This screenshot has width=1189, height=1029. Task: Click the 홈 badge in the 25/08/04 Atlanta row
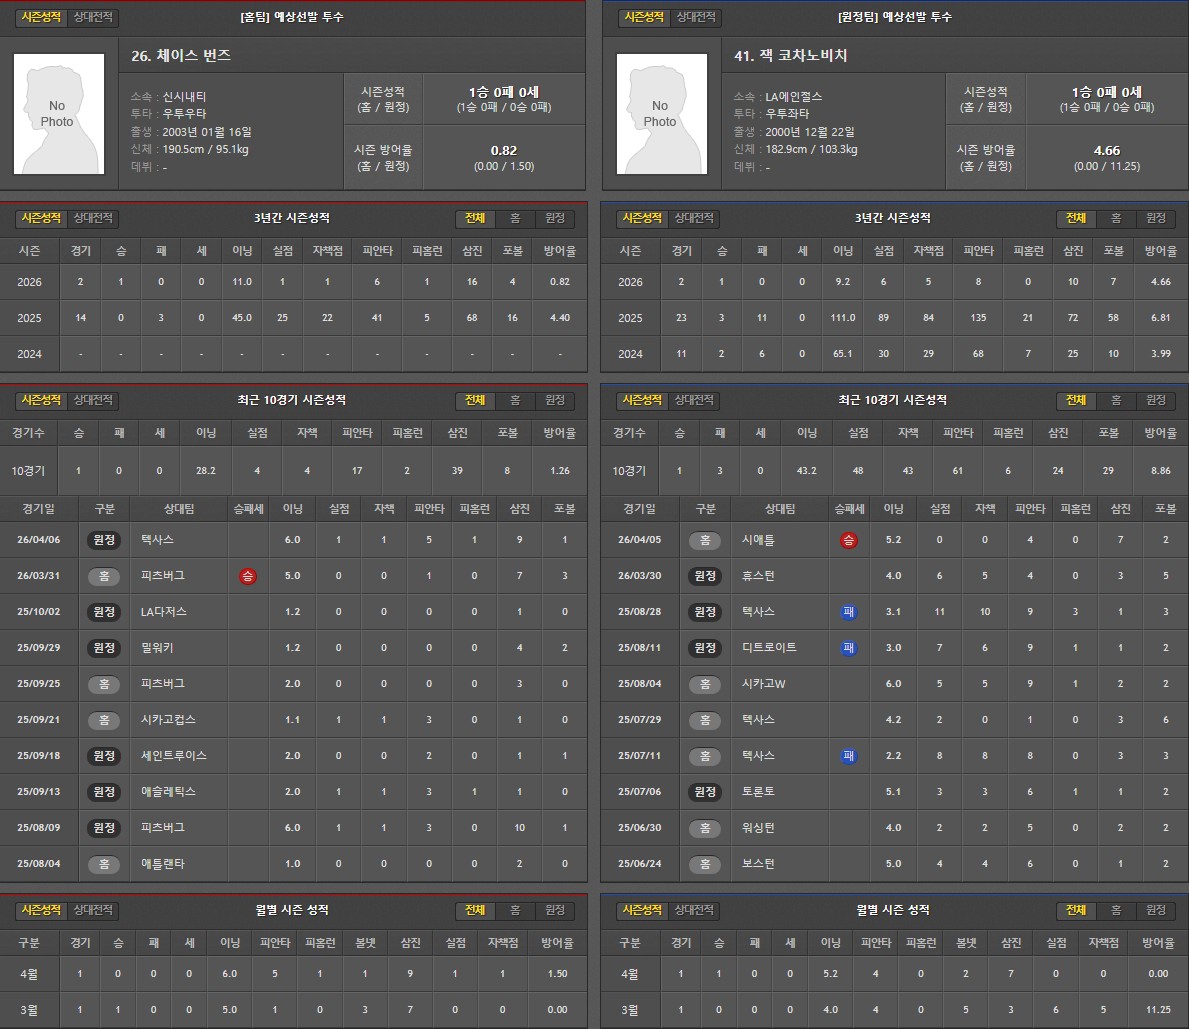click(x=104, y=864)
